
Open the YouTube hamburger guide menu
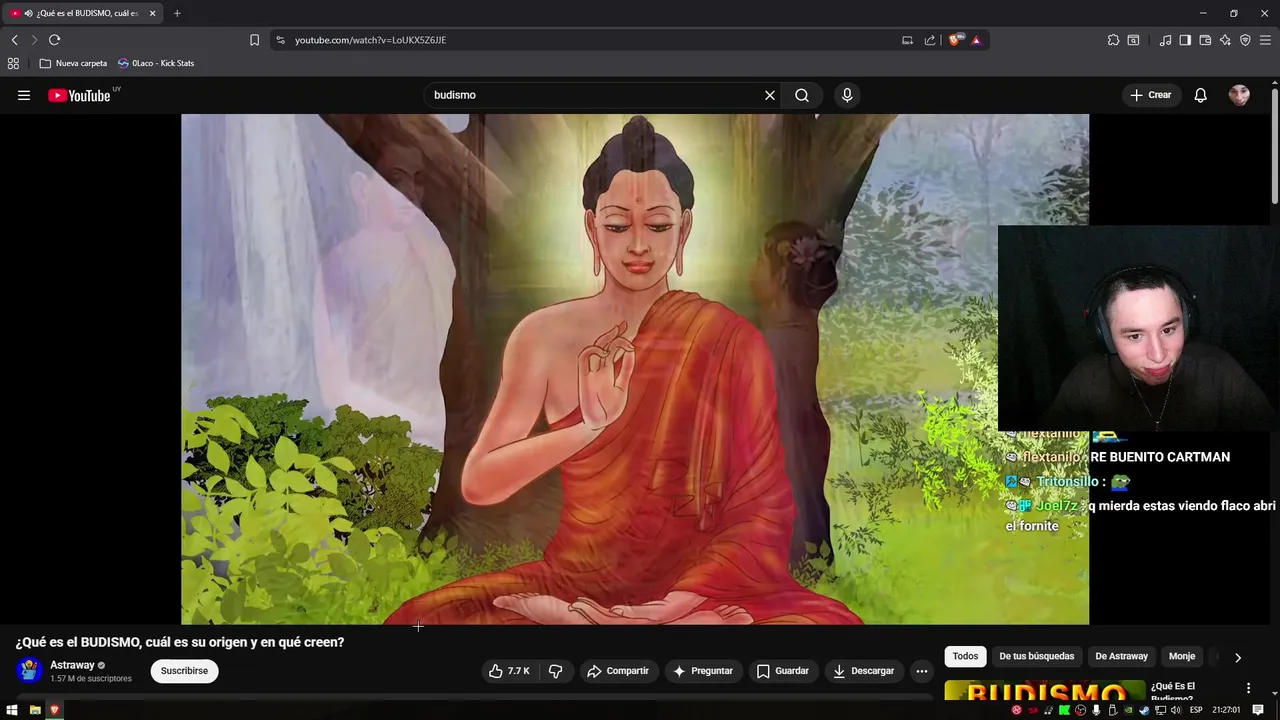click(24, 95)
